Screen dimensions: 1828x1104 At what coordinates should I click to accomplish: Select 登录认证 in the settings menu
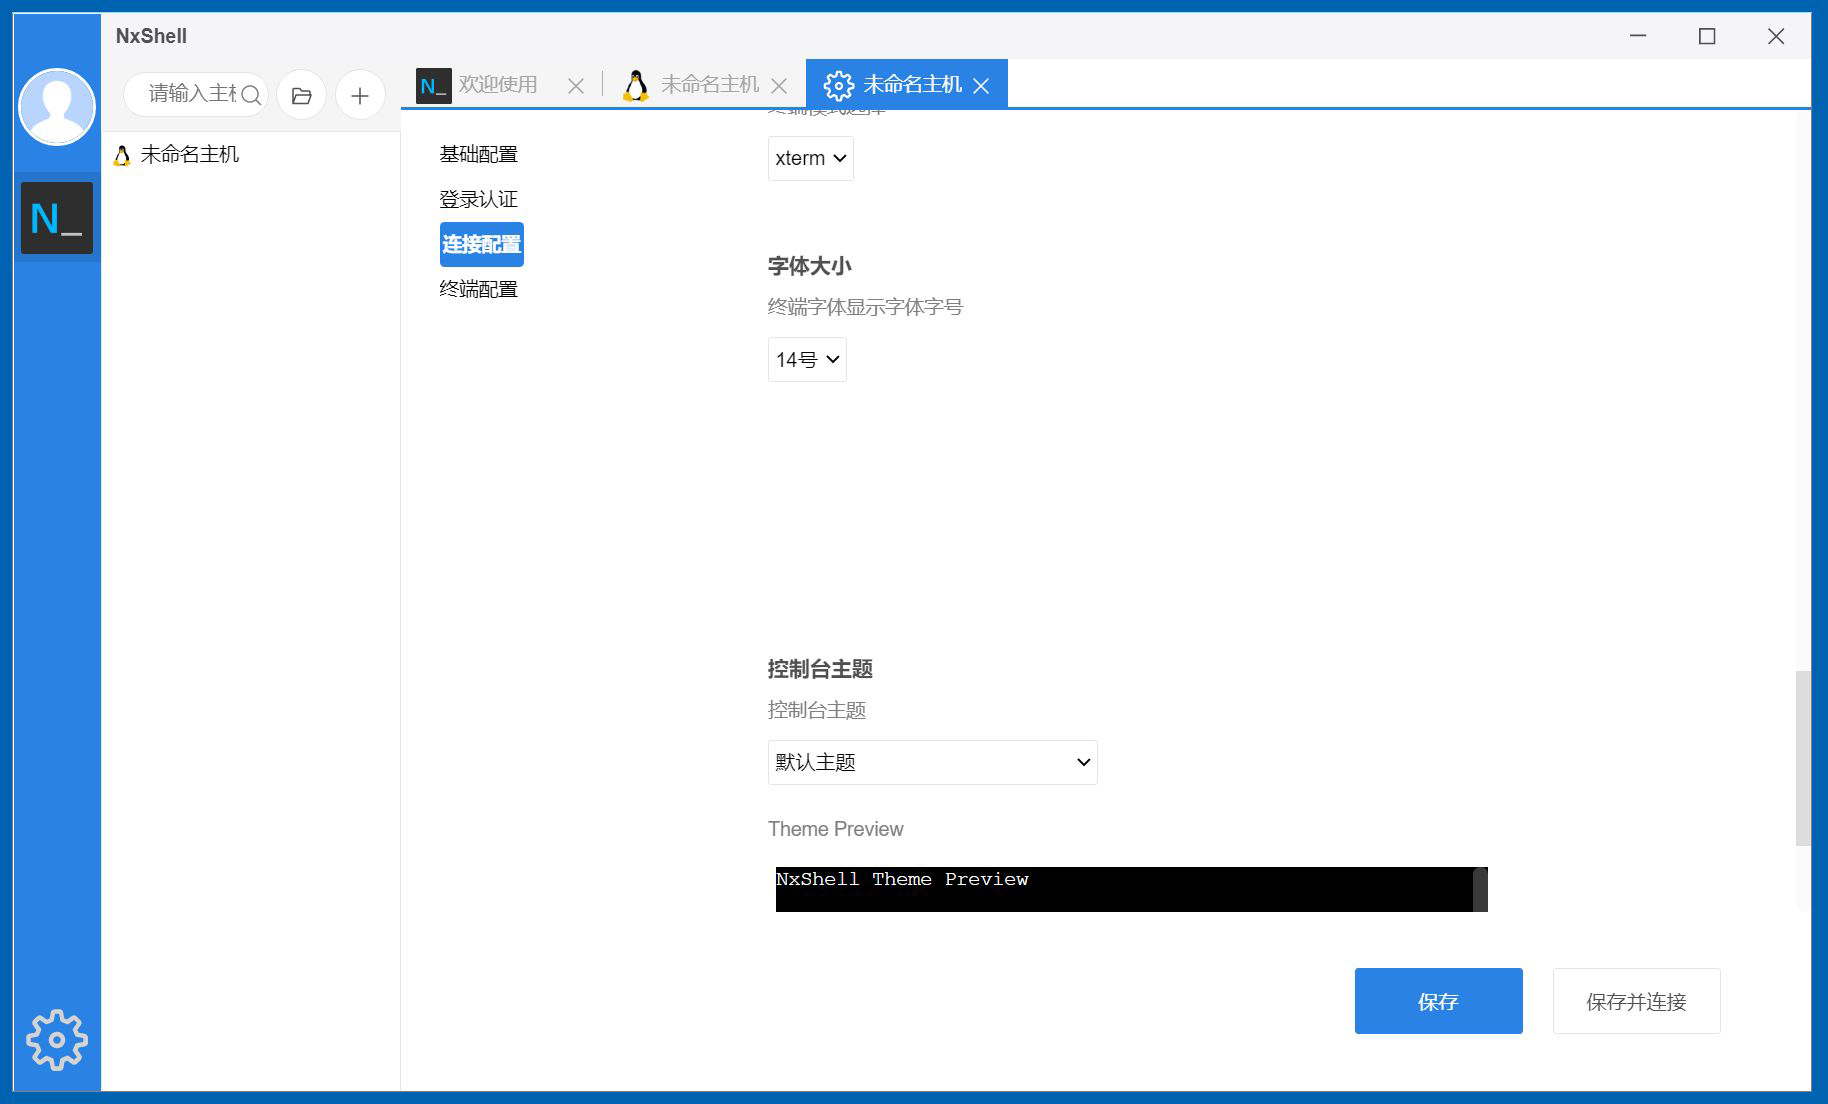click(x=478, y=198)
